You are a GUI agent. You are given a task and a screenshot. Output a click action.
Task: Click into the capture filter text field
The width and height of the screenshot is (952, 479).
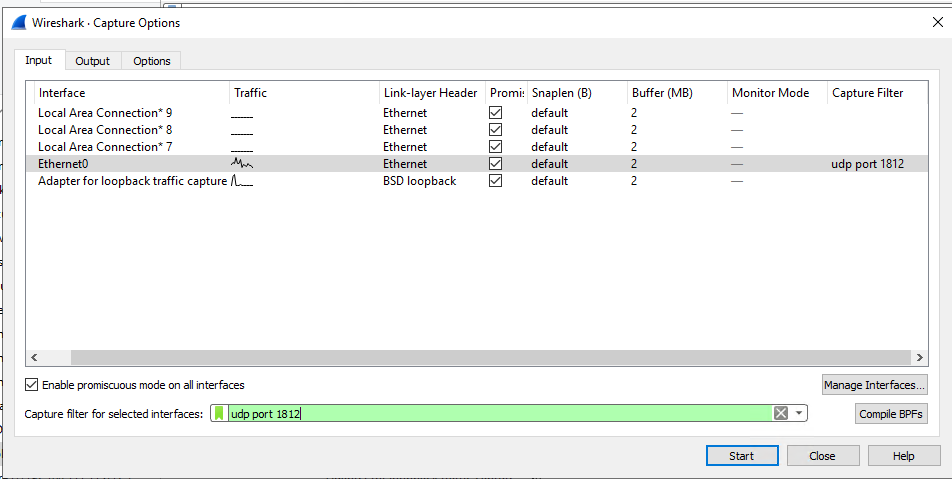click(x=500, y=414)
